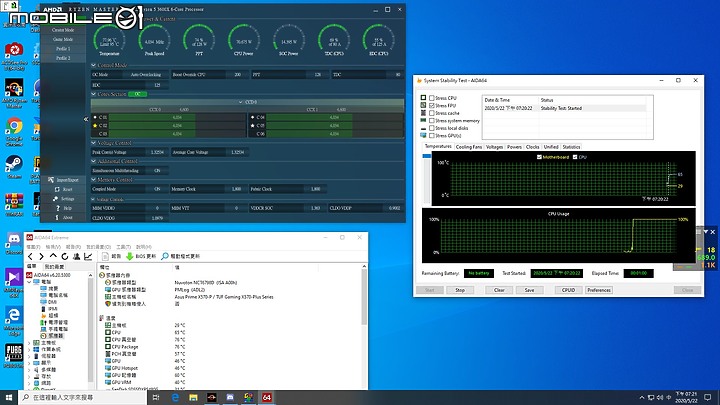
Task: Select Profile 1 in Ryzen Master sidebar
Action: point(63,49)
